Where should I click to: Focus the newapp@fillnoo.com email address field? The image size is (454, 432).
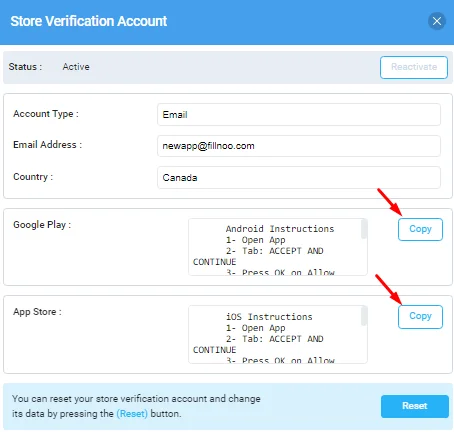(299, 146)
